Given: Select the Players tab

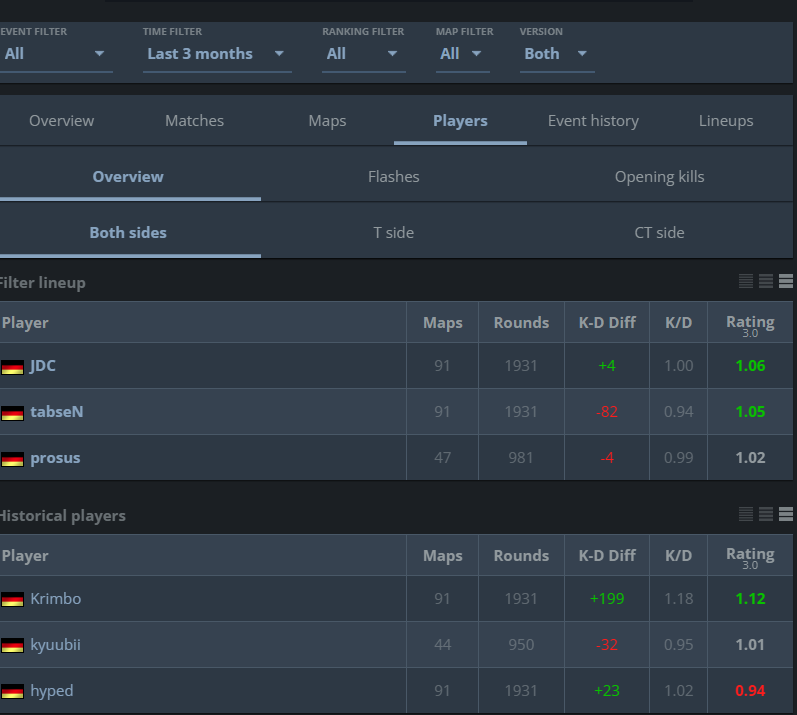Looking at the screenshot, I should tap(460, 121).
